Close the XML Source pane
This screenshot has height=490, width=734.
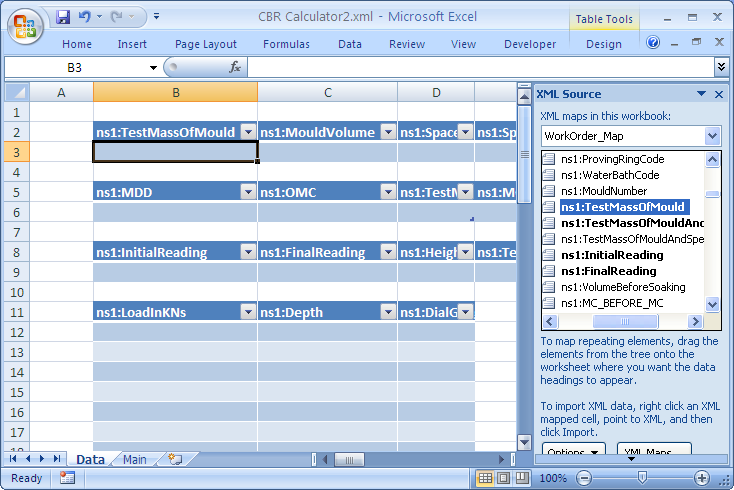(718, 94)
